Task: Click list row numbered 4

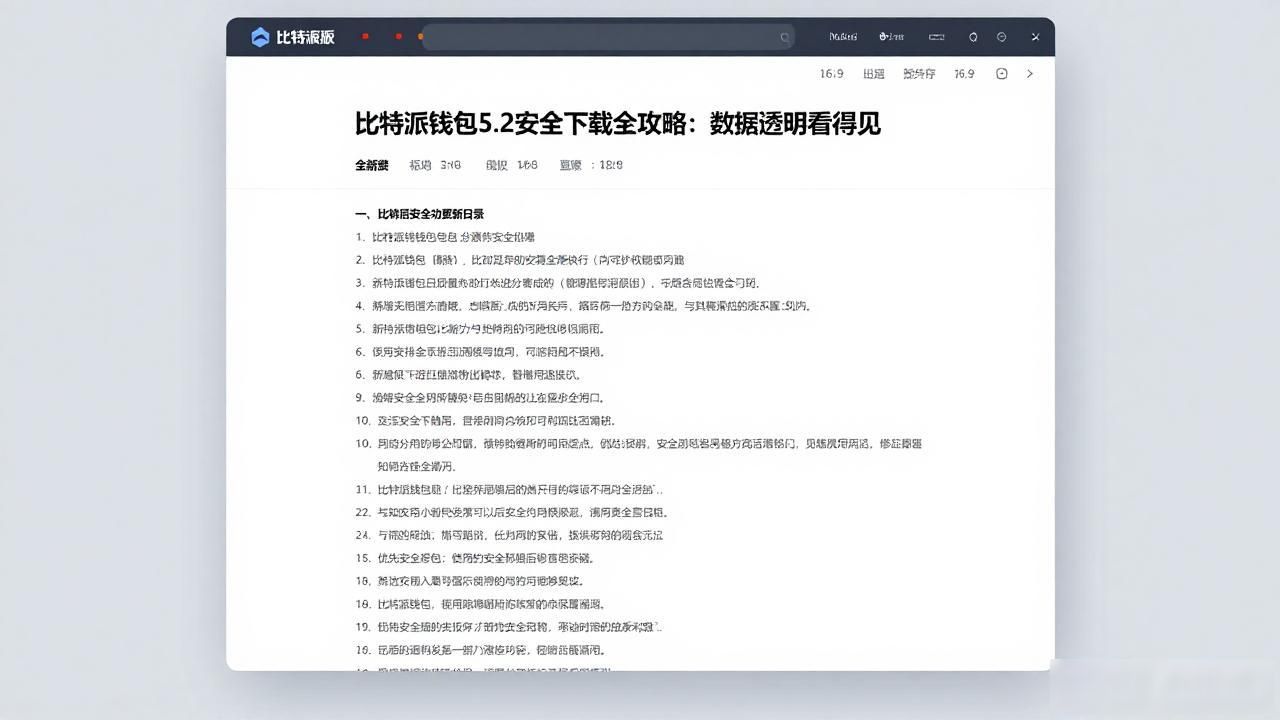Action: (x=583, y=306)
